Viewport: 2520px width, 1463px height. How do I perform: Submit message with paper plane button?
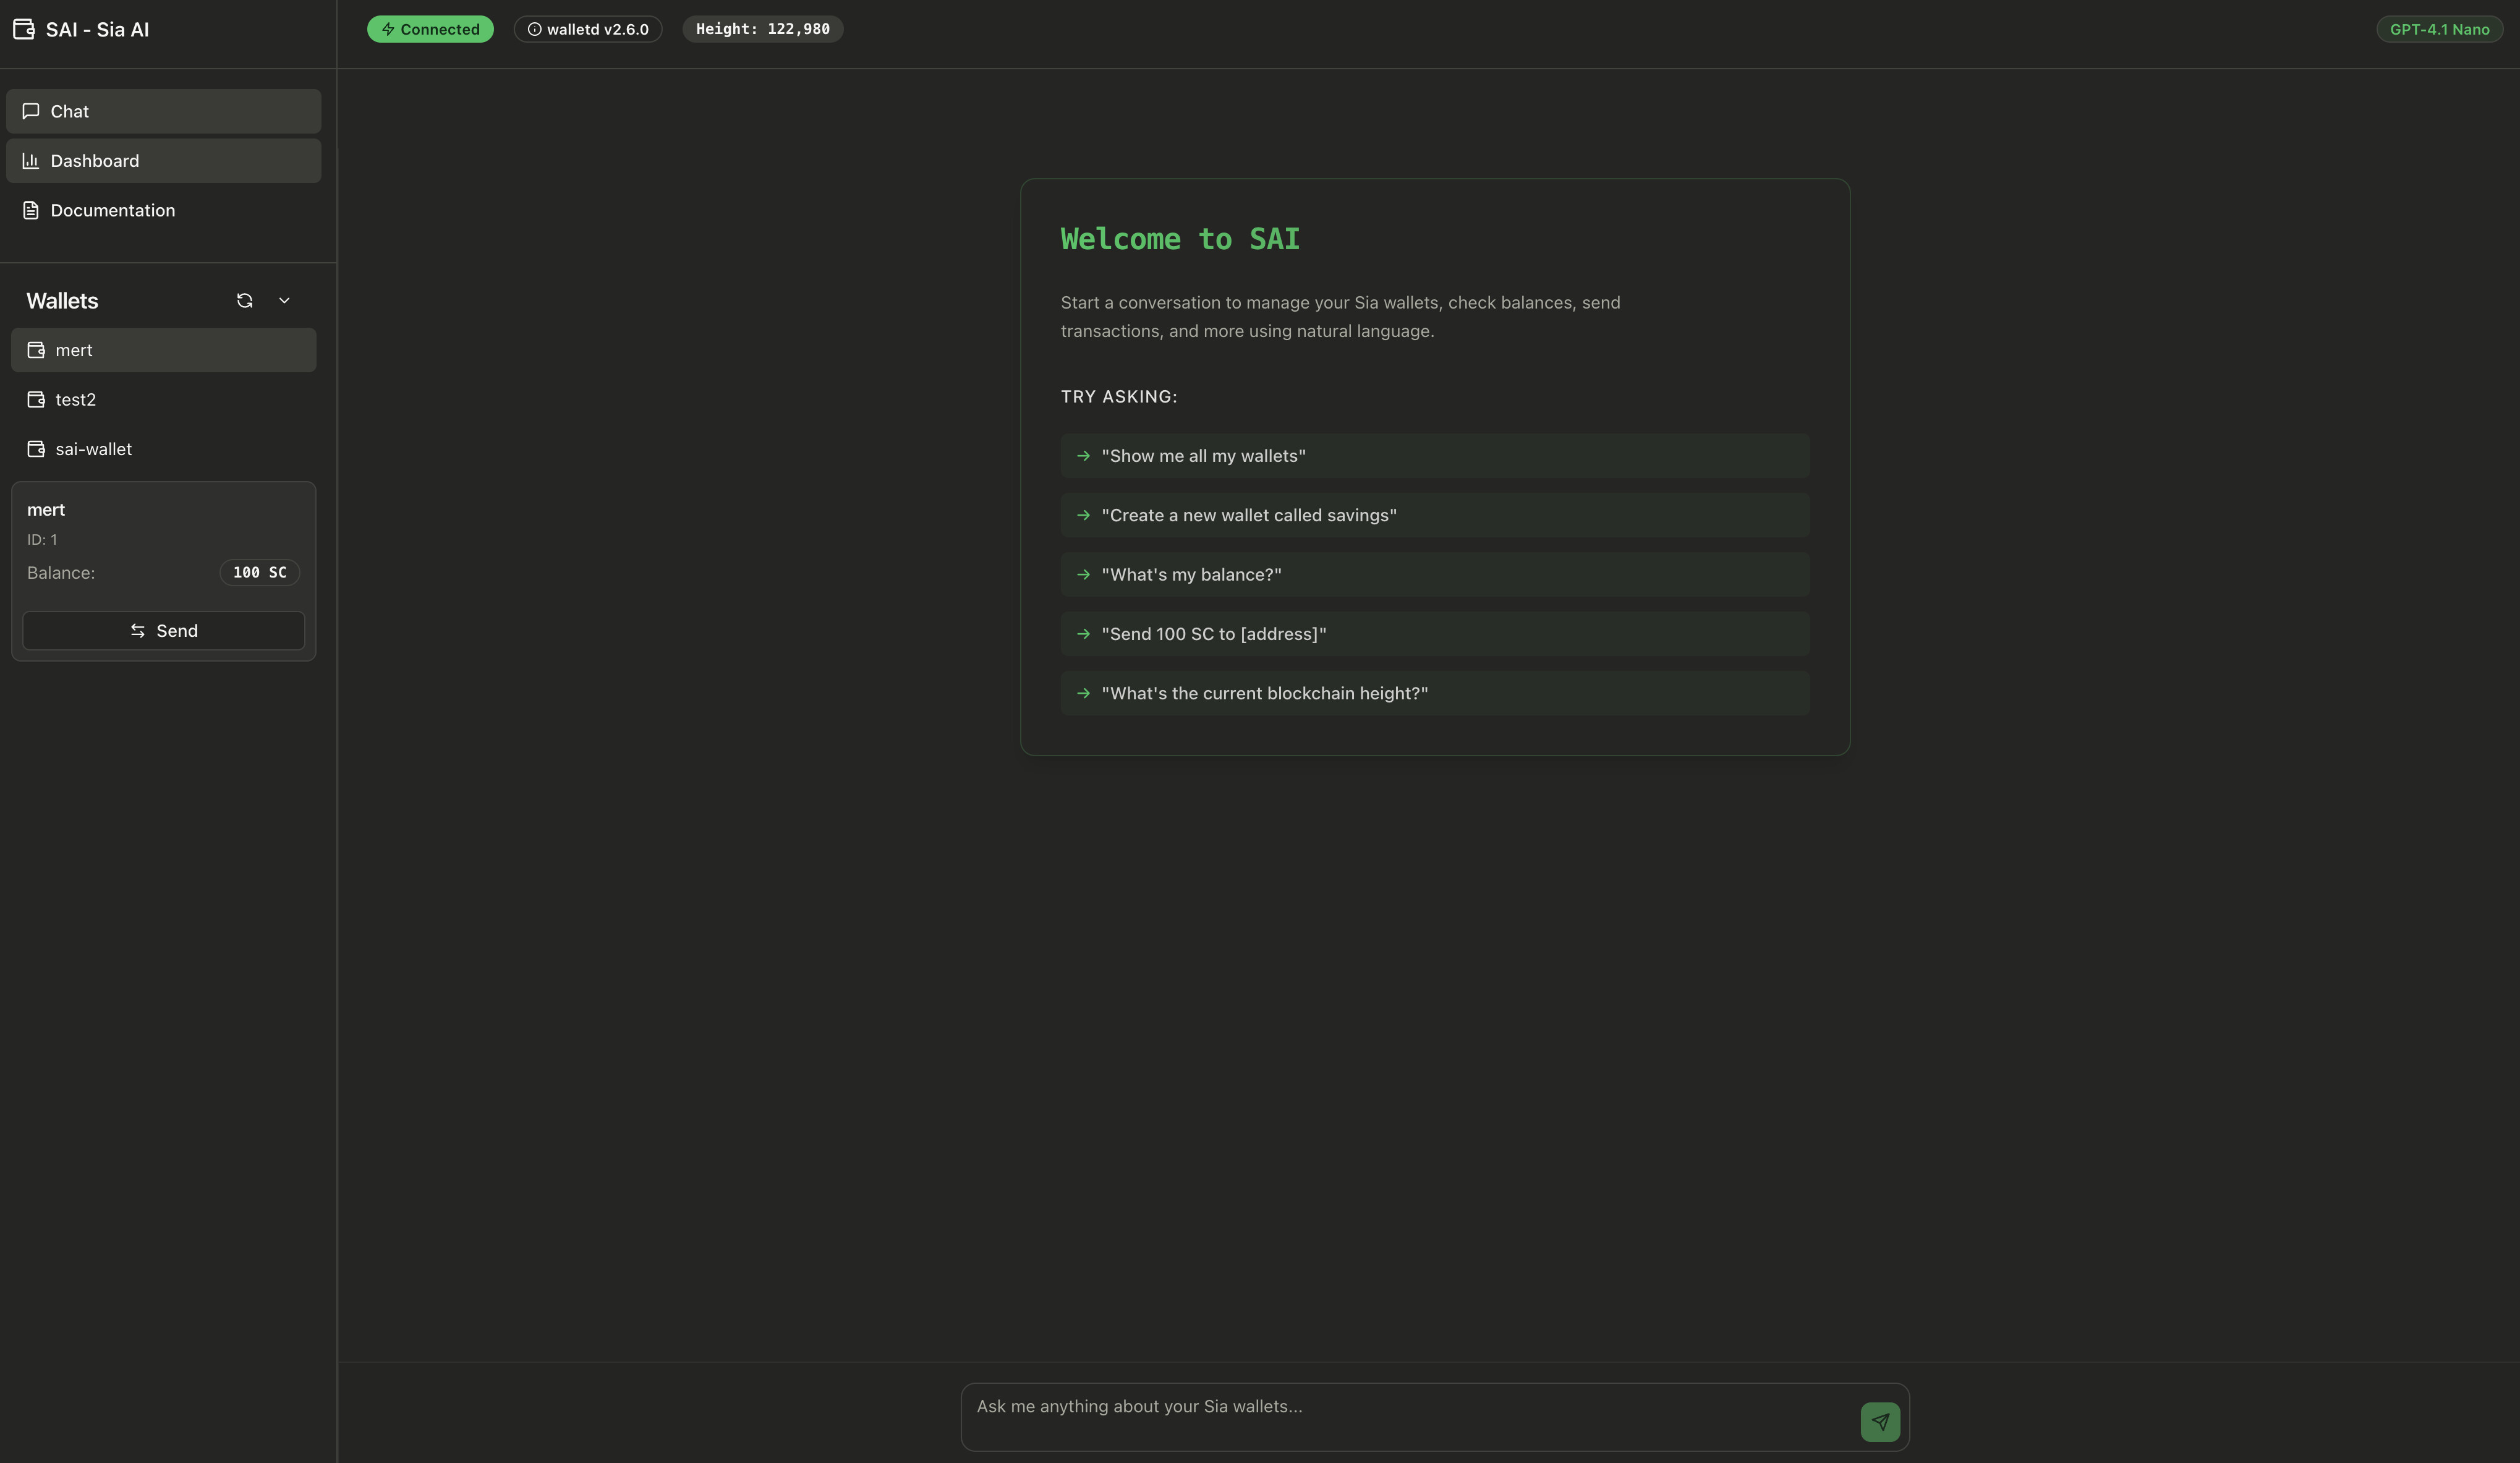click(1880, 1421)
